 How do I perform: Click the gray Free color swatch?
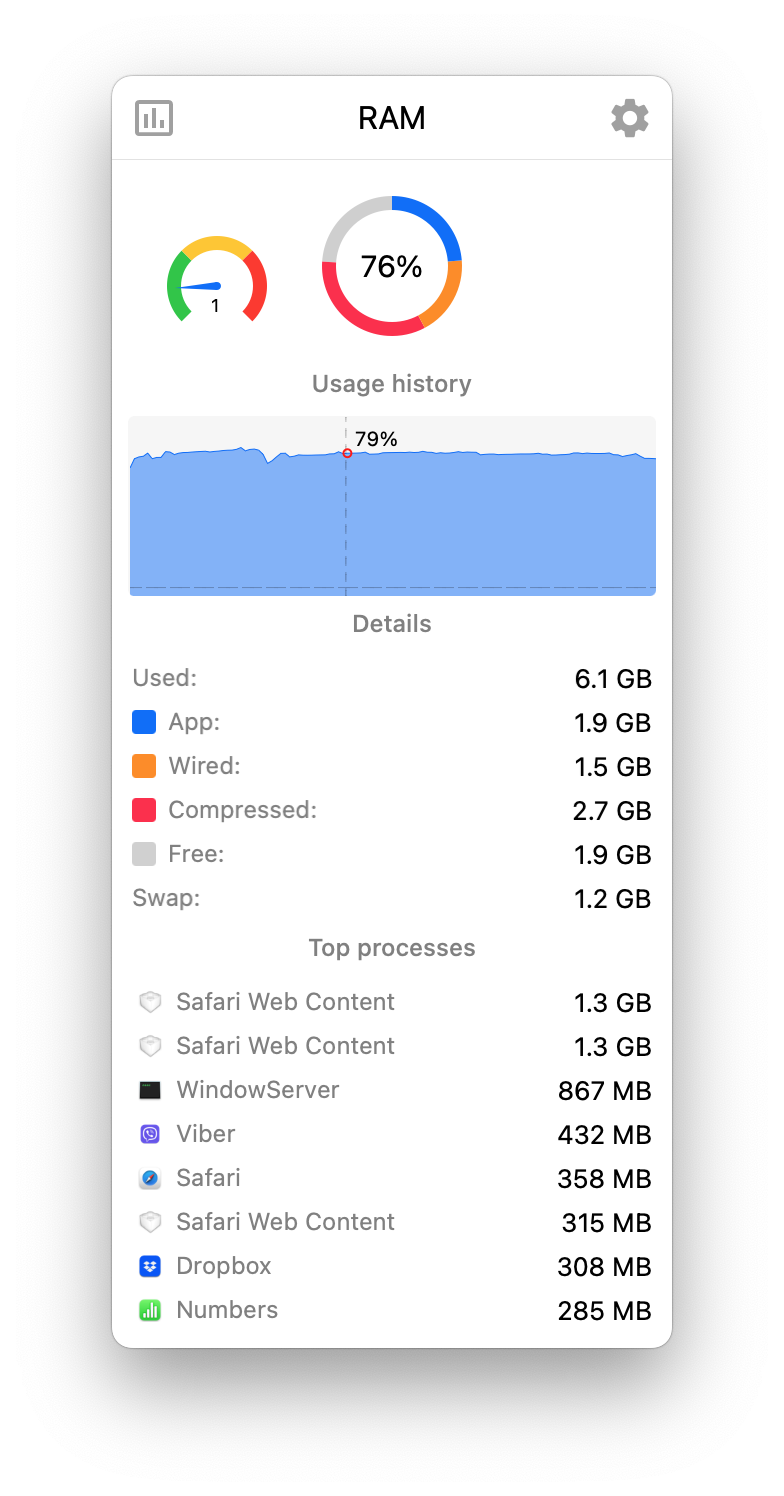(x=144, y=854)
